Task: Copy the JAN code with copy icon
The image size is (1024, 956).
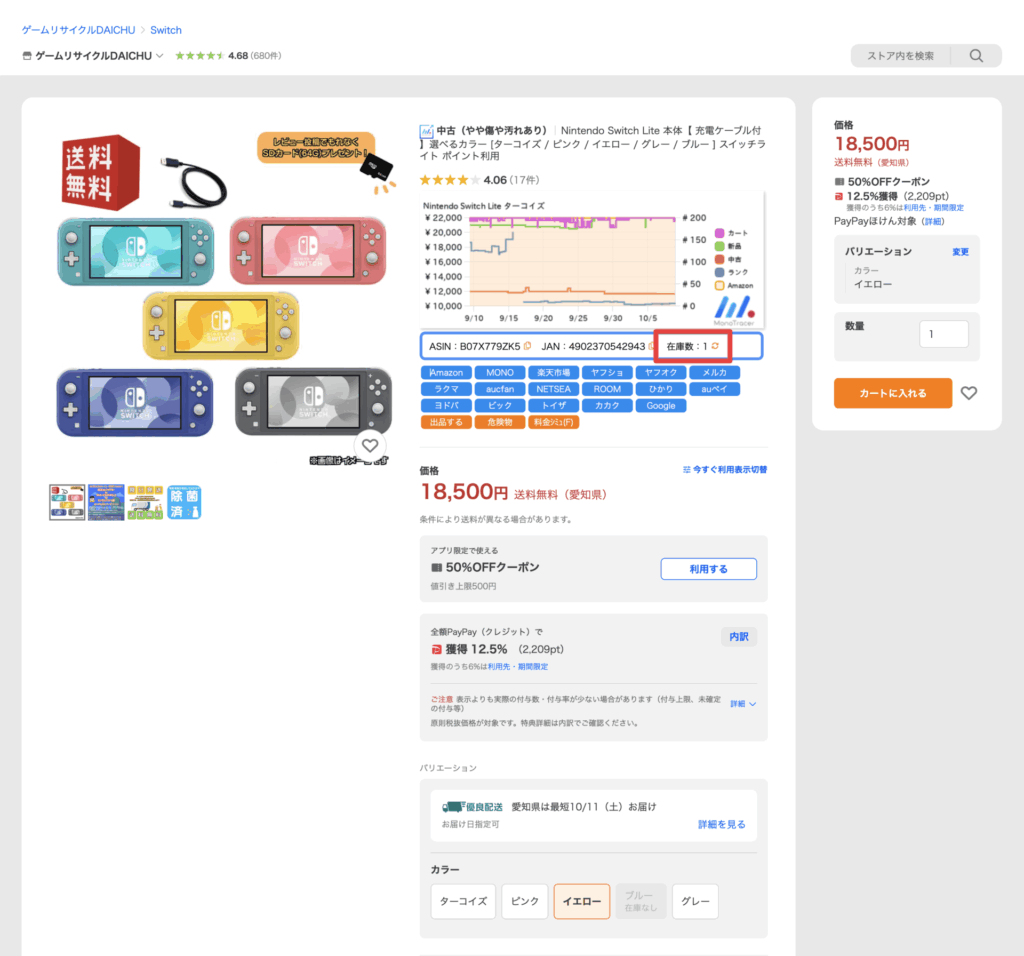Action: (x=652, y=346)
